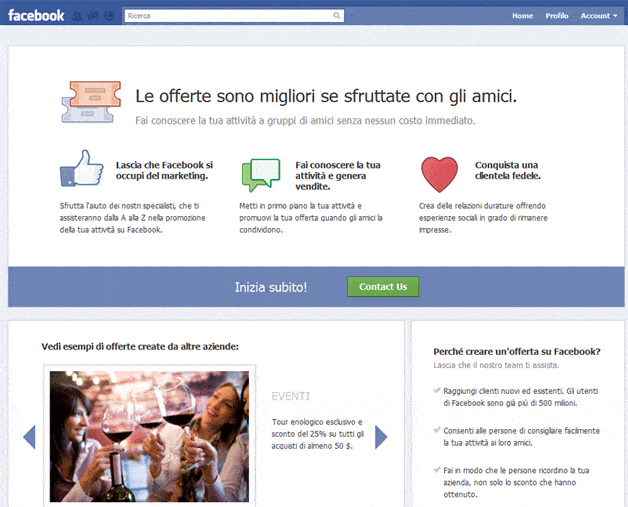
Task: Click the offers coupon ticket icon
Action: 91,102
